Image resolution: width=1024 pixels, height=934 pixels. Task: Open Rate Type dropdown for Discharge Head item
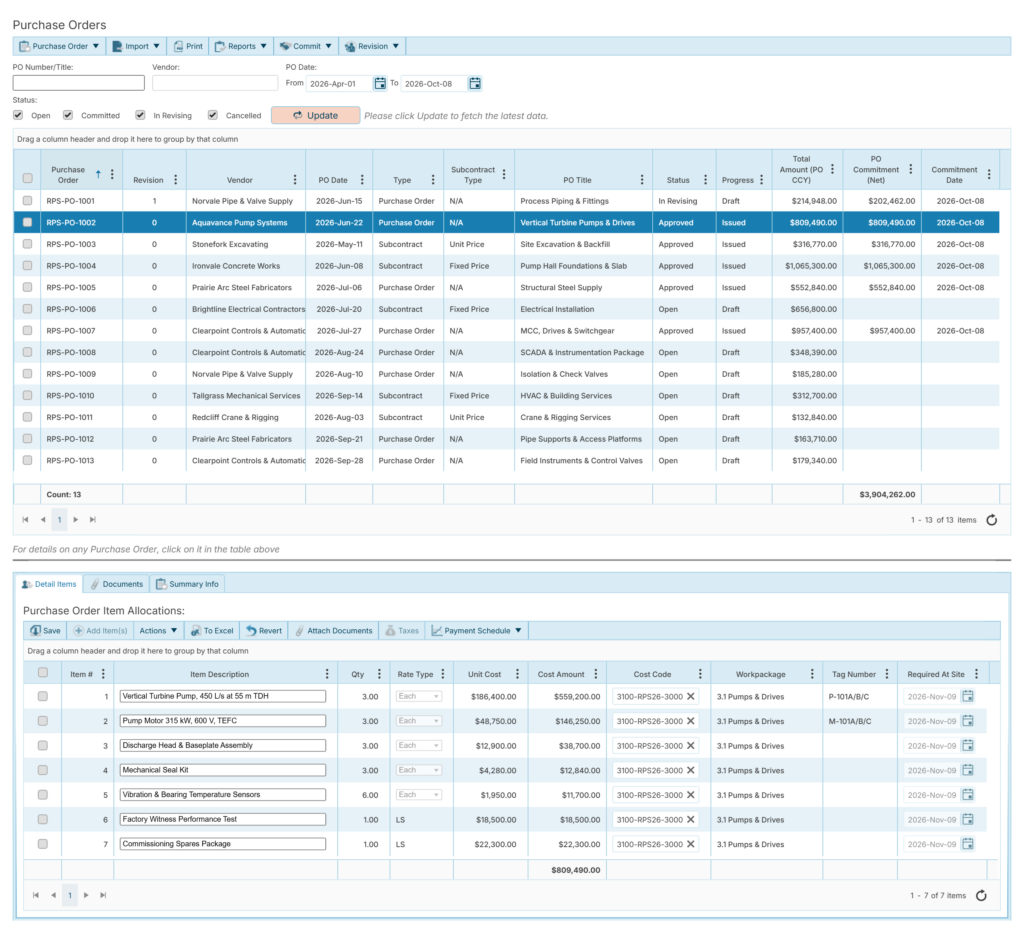[419, 746]
